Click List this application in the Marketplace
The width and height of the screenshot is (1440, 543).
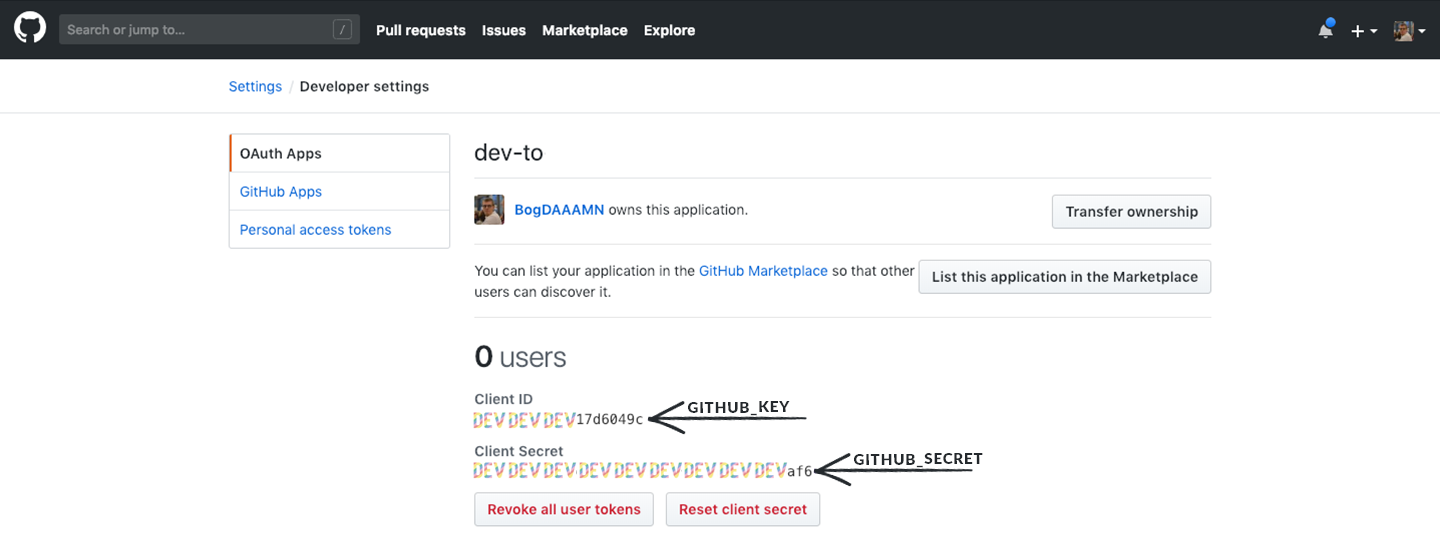click(1064, 277)
